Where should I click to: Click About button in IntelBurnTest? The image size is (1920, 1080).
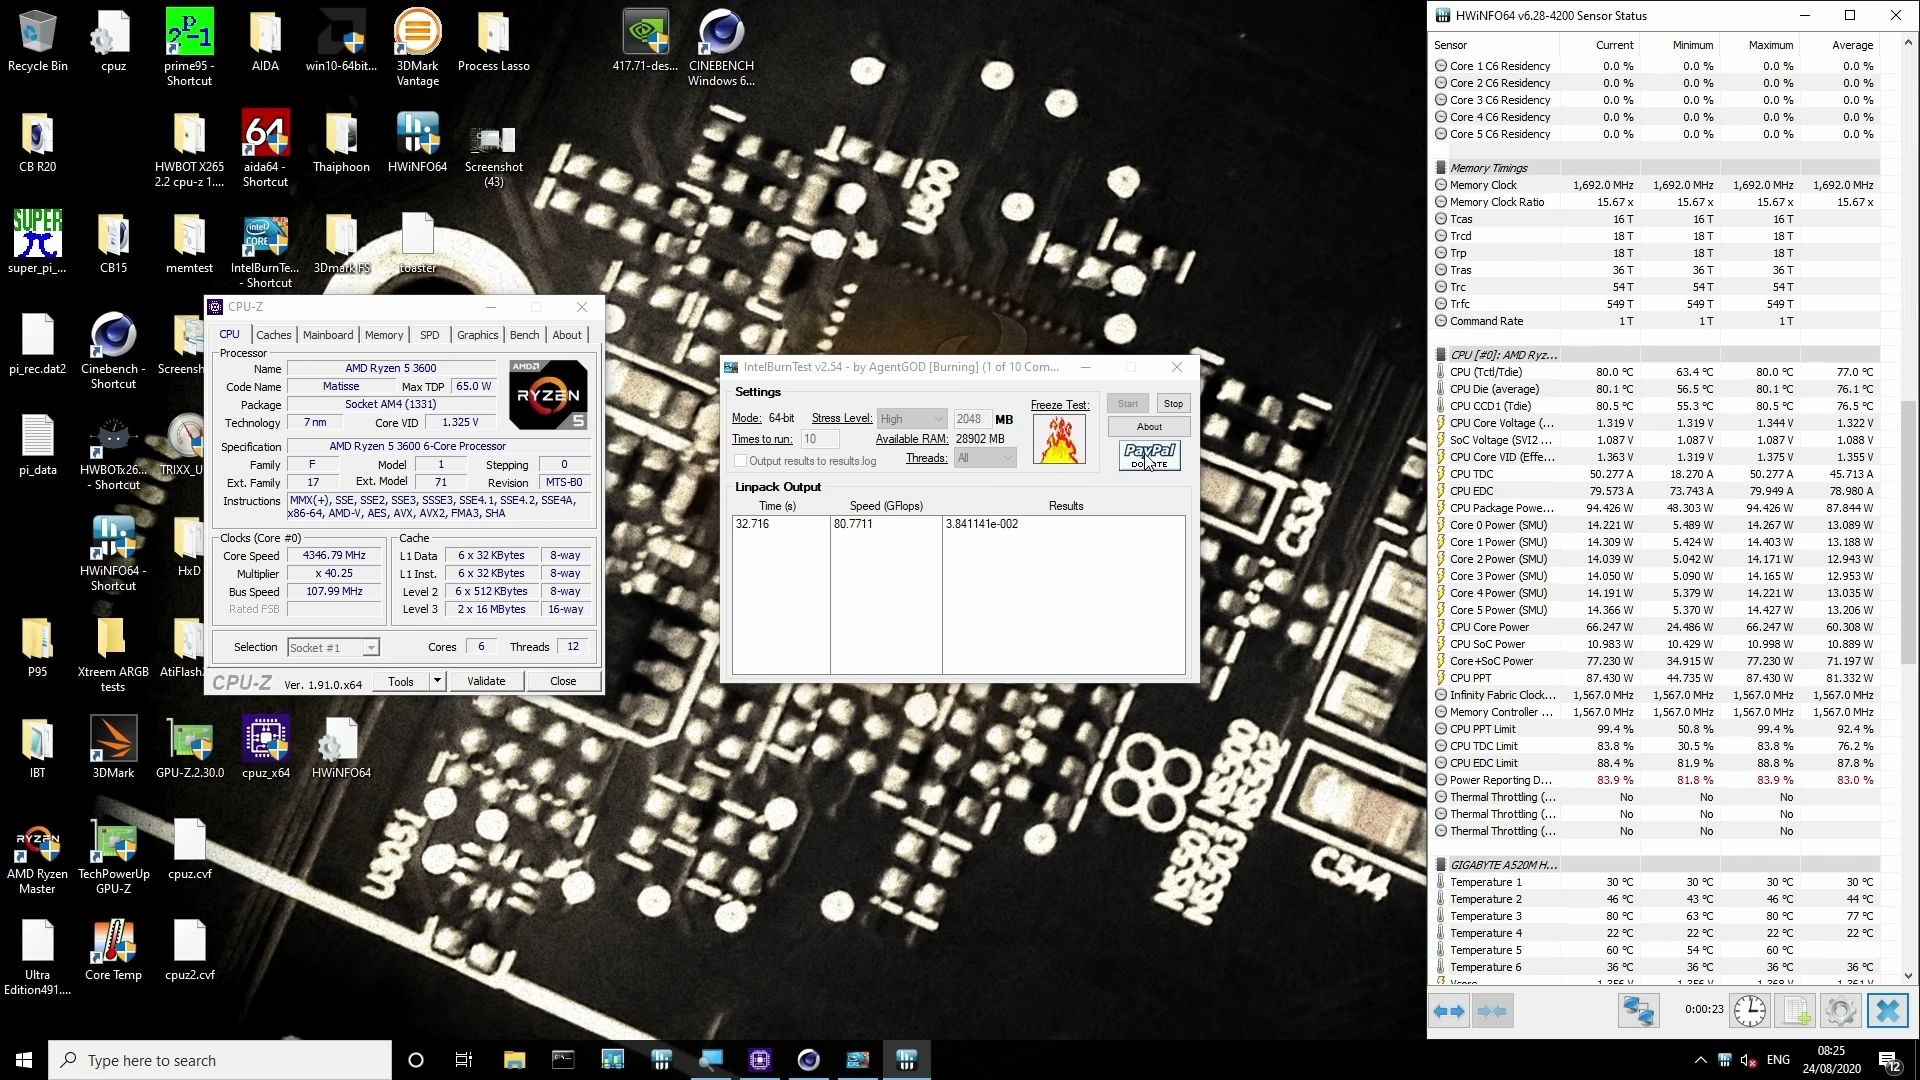[1149, 427]
